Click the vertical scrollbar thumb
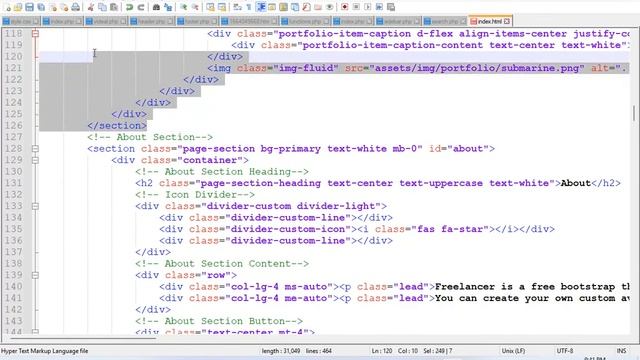 634,113
